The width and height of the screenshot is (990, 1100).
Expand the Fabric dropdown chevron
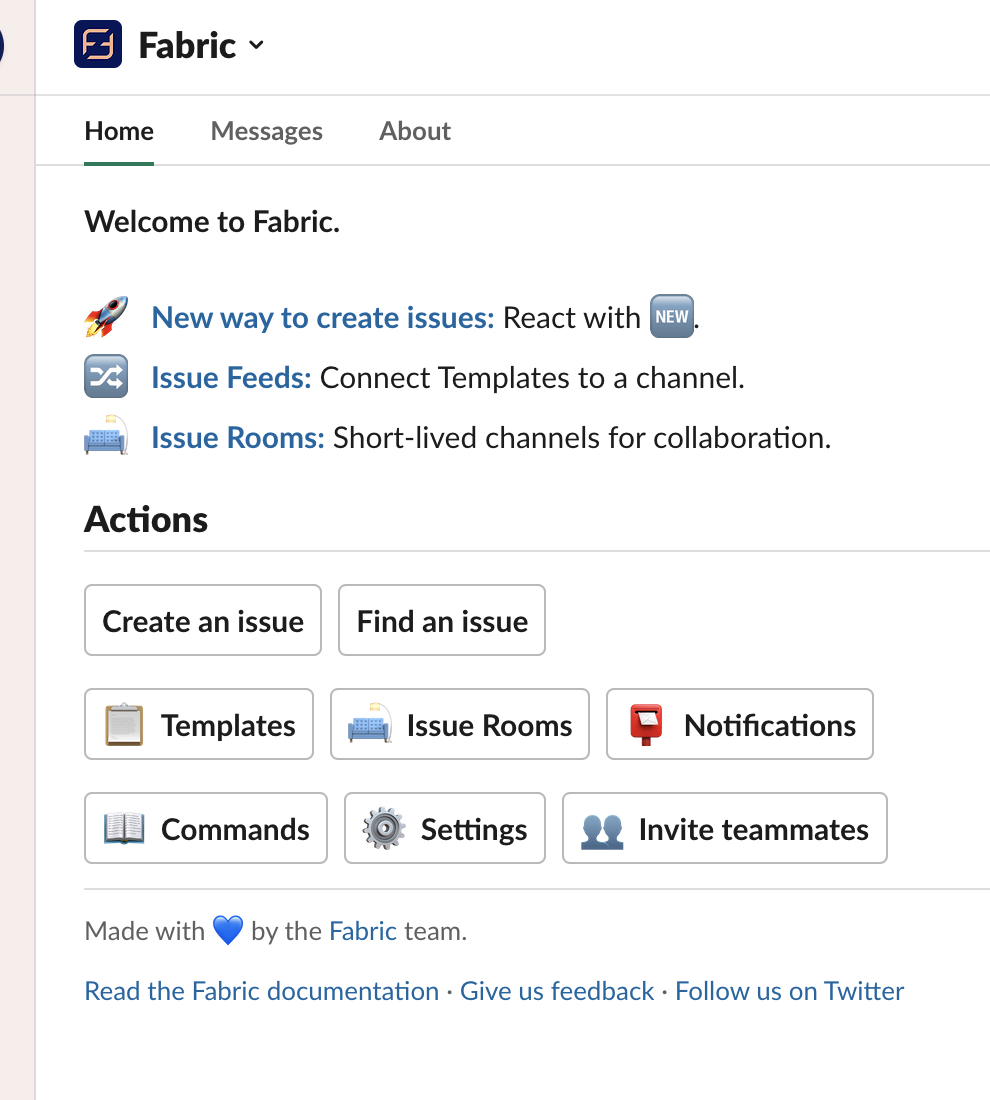[256, 46]
